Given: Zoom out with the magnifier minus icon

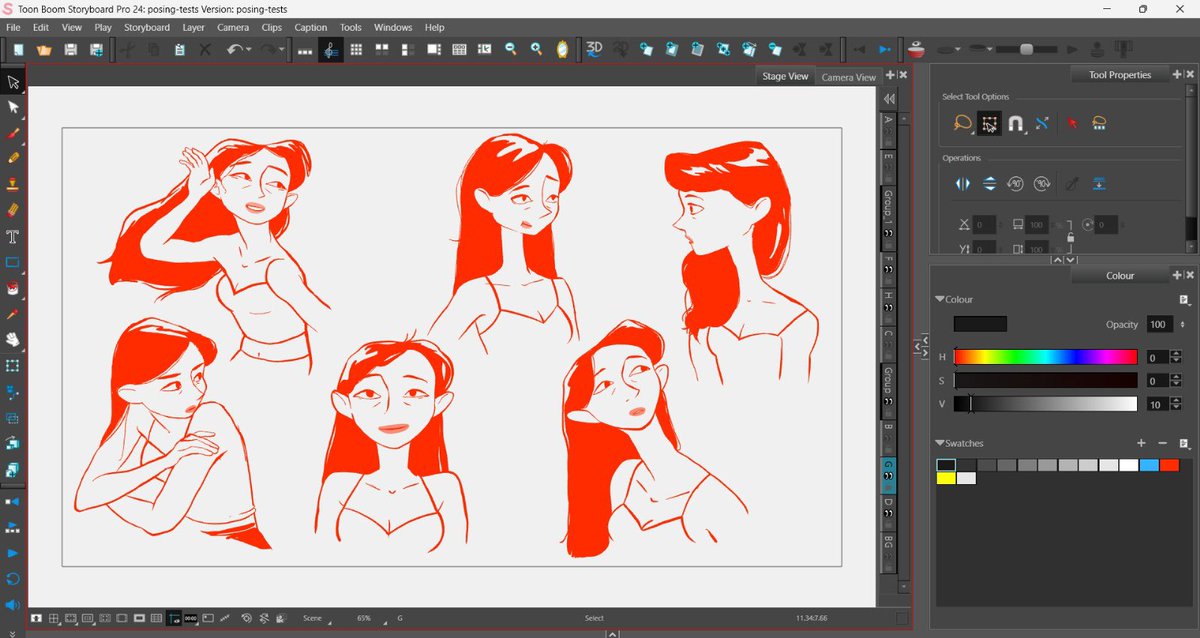Looking at the screenshot, I should (511, 49).
